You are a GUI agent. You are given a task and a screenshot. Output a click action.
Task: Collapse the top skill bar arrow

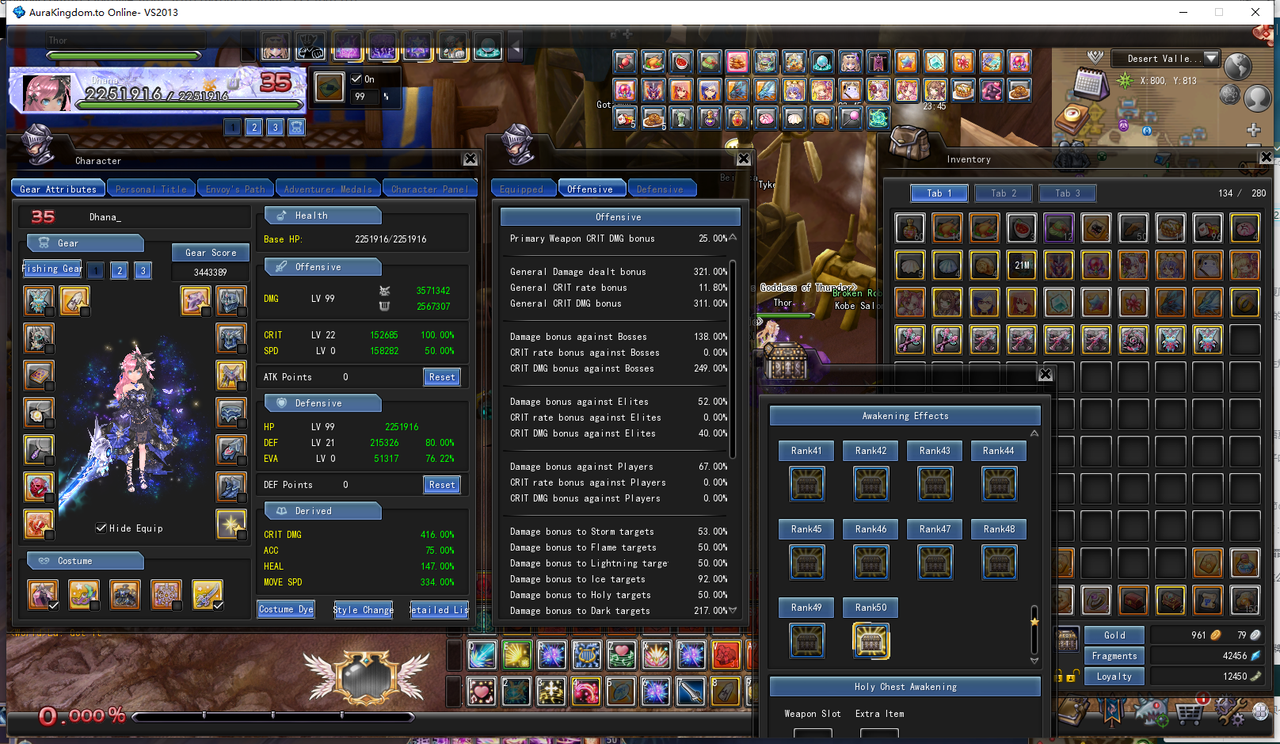pos(515,46)
